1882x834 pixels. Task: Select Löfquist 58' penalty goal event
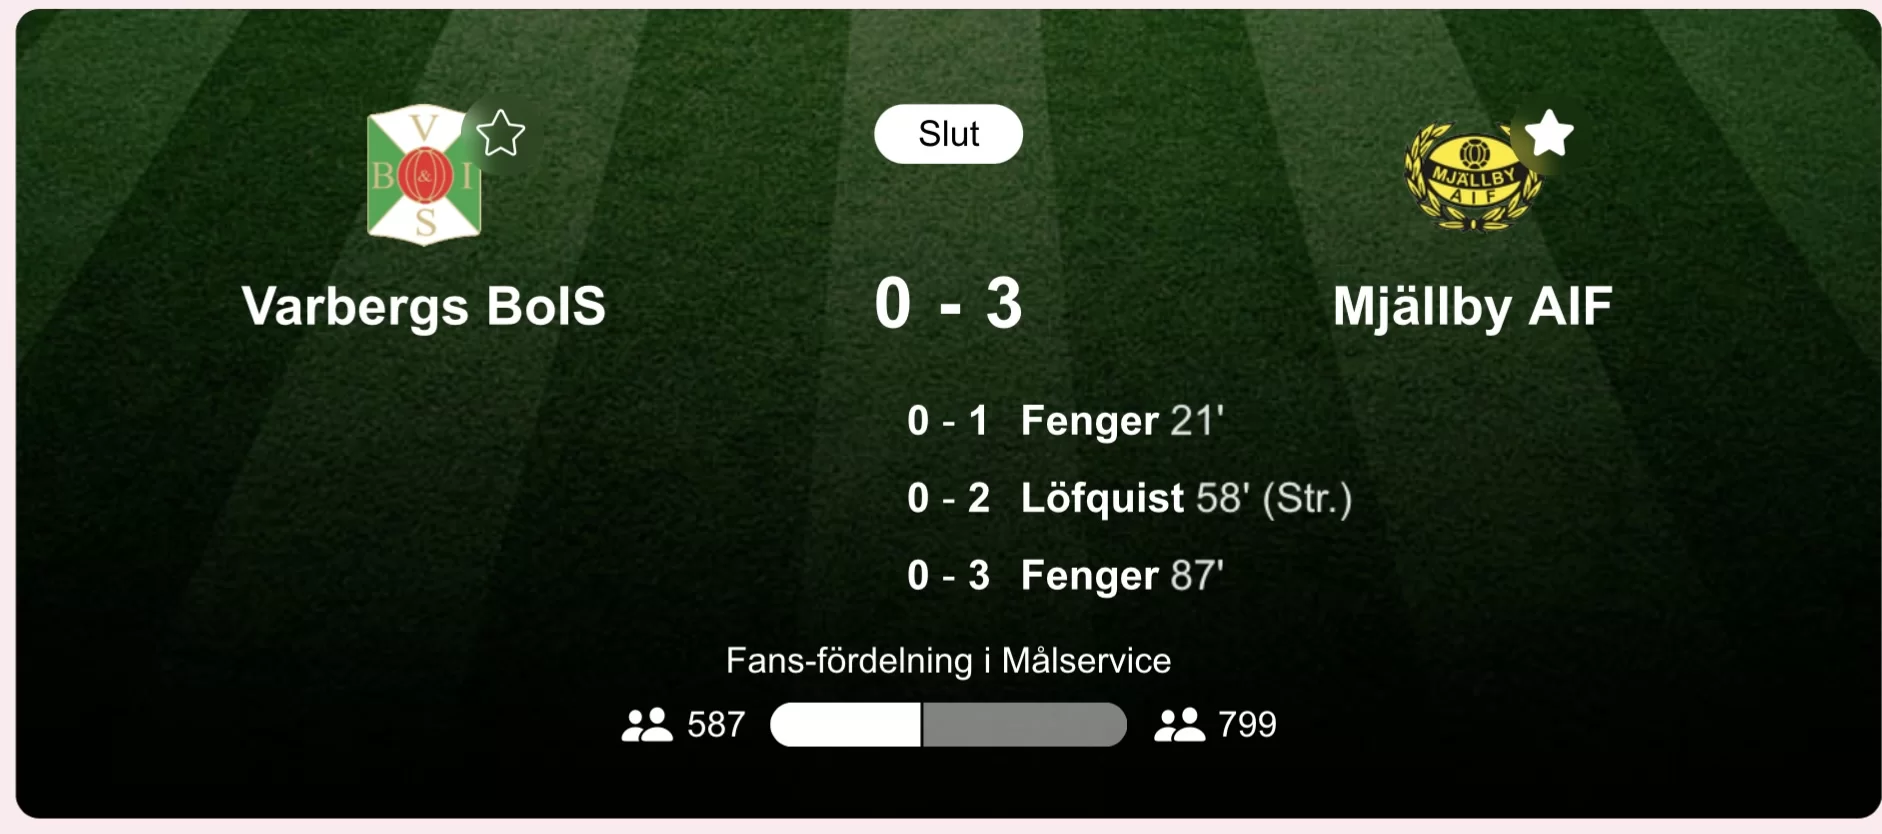[x=1185, y=498]
